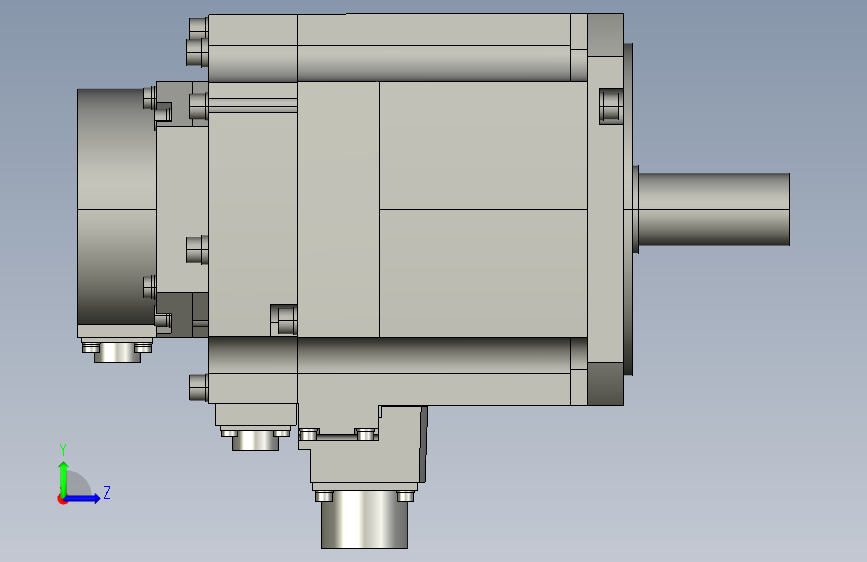Image resolution: width=867 pixels, height=562 pixels.
Task: Select the blue Z axis arrow of the triad
Action: 83,498
